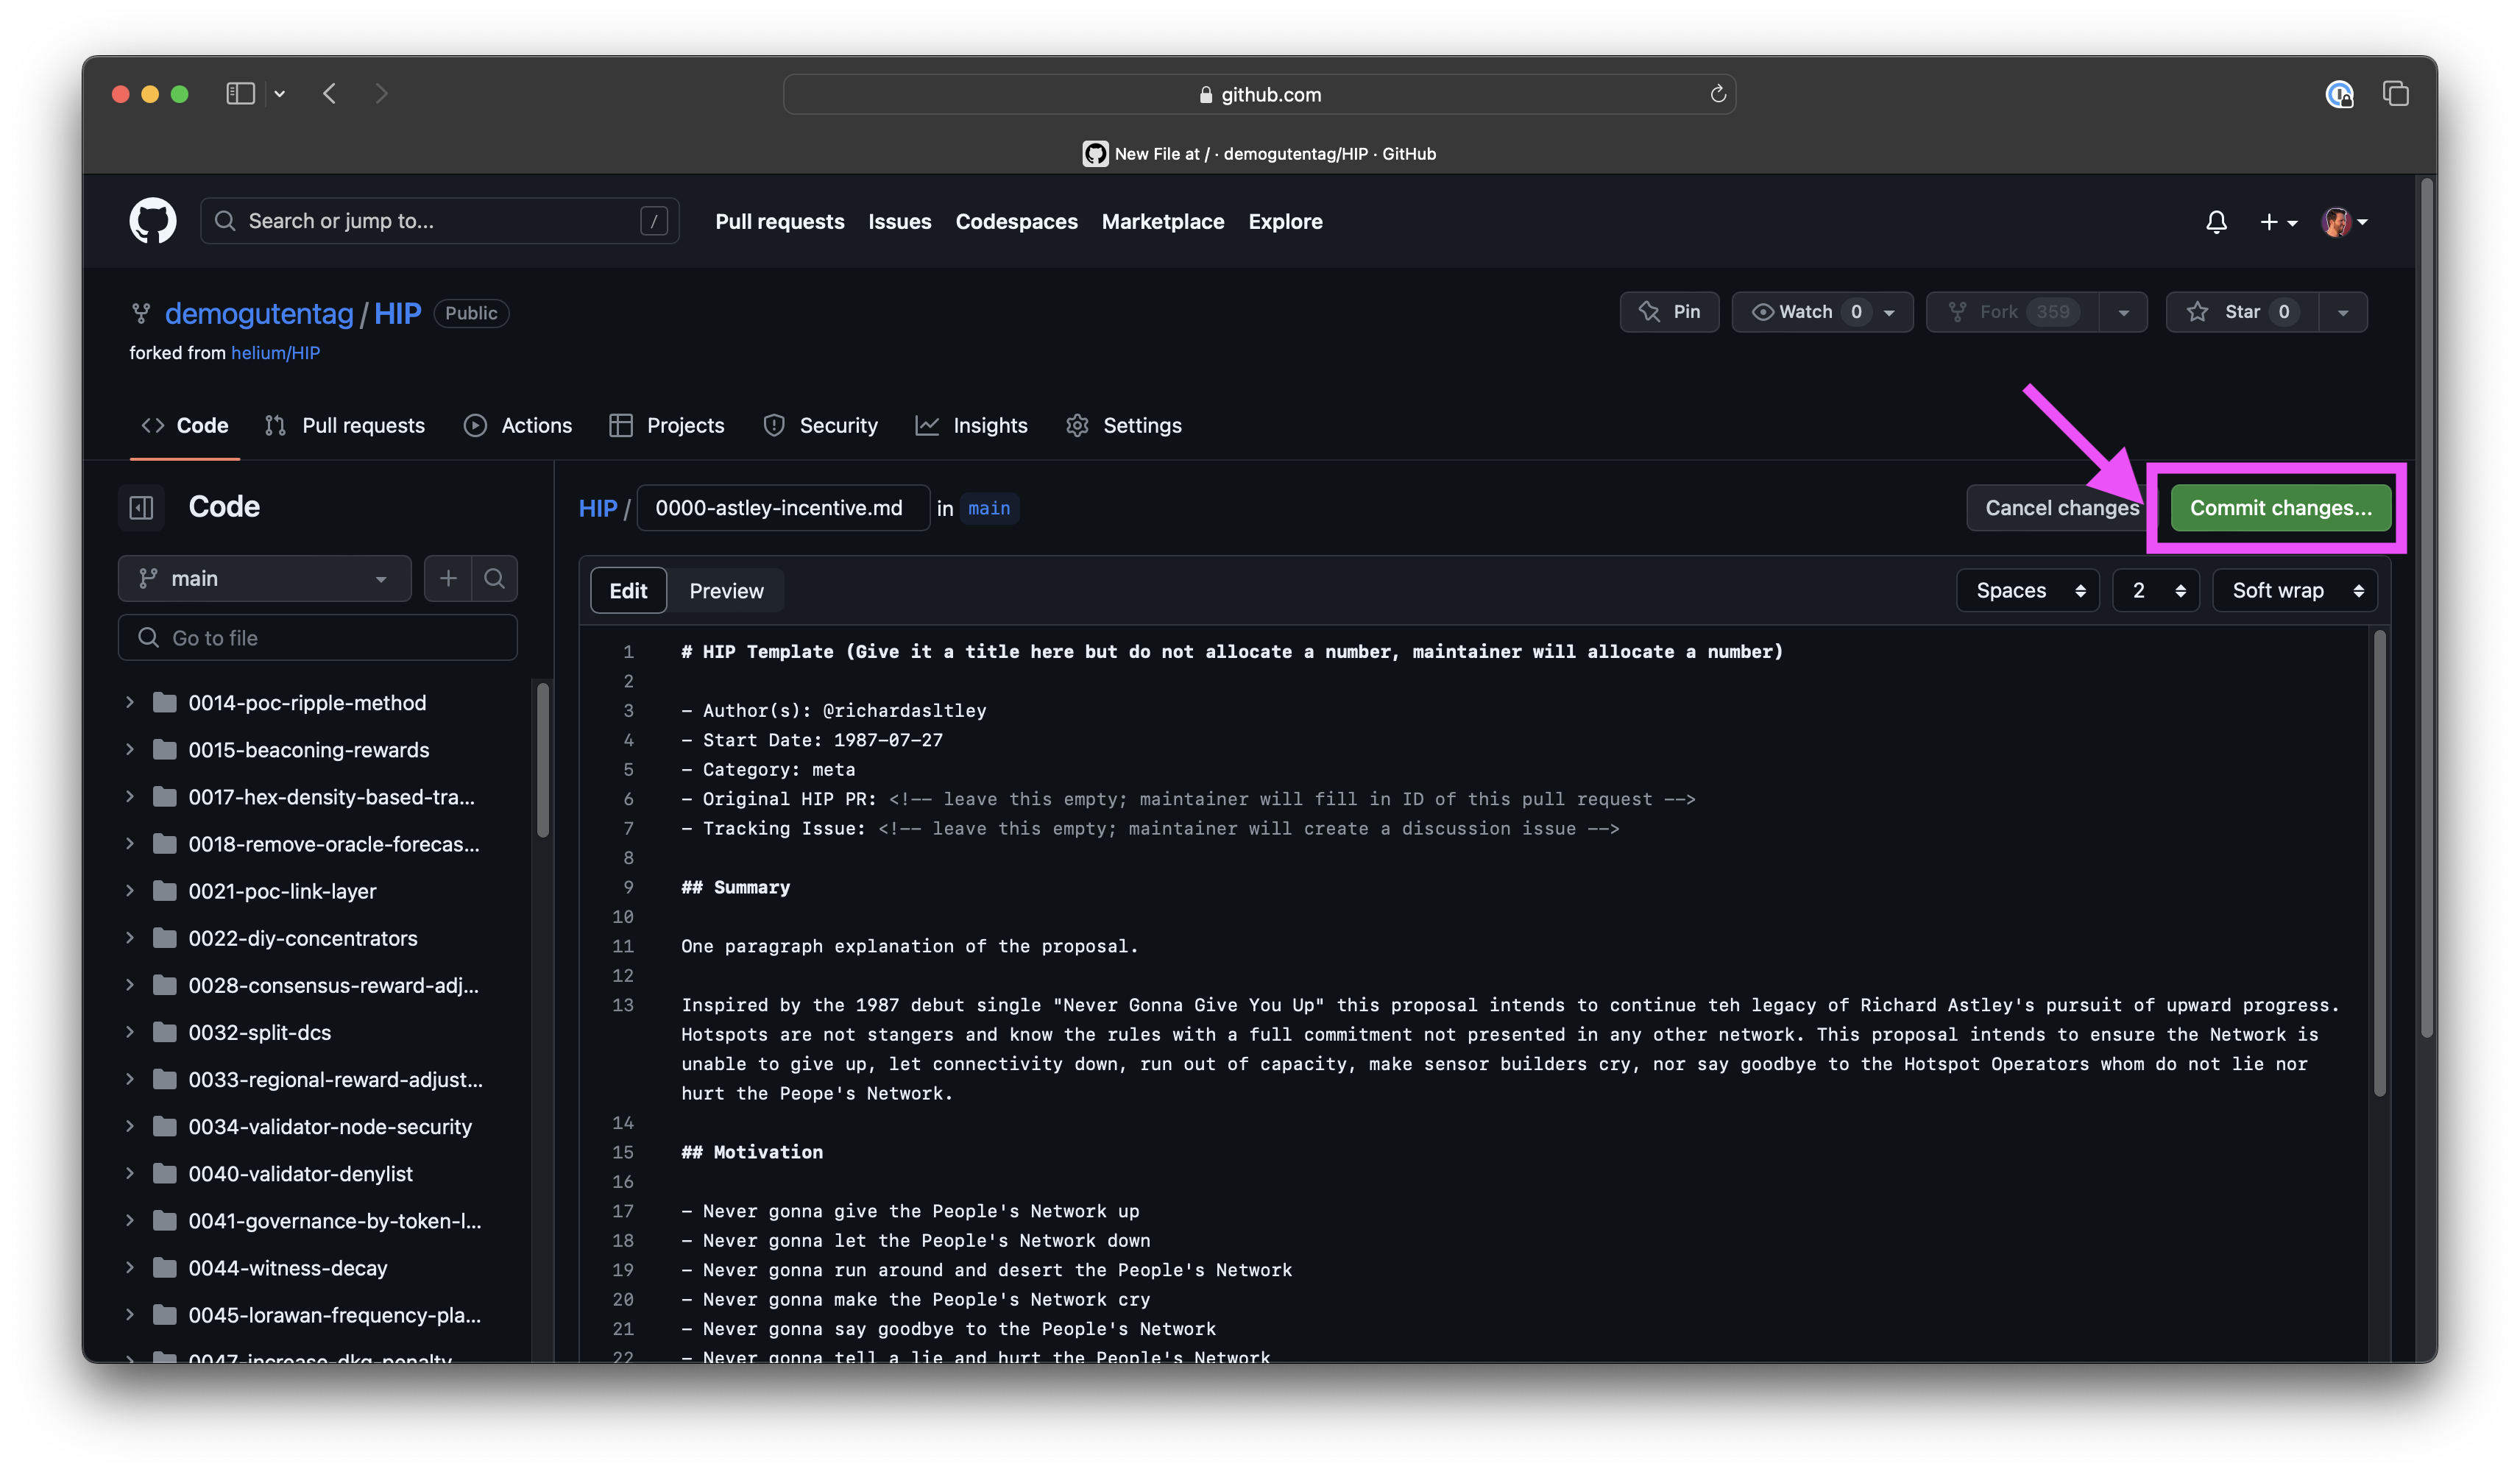Collapse the file tree side panel icon

(142, 507)
